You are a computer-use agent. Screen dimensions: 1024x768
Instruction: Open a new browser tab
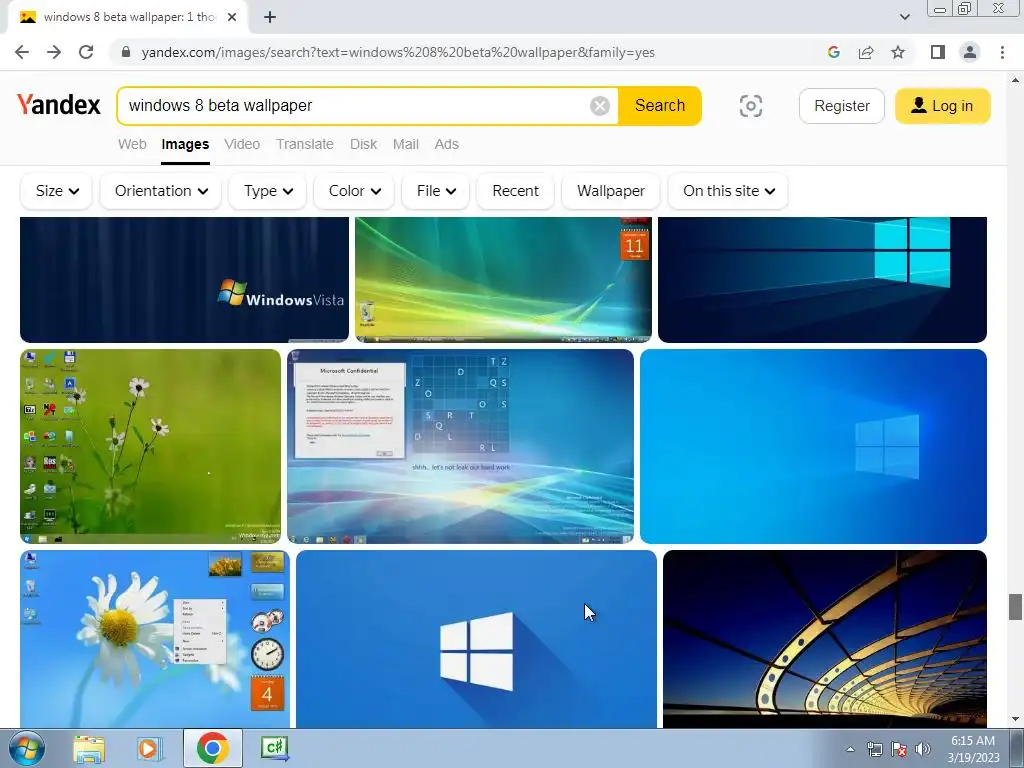270,17
